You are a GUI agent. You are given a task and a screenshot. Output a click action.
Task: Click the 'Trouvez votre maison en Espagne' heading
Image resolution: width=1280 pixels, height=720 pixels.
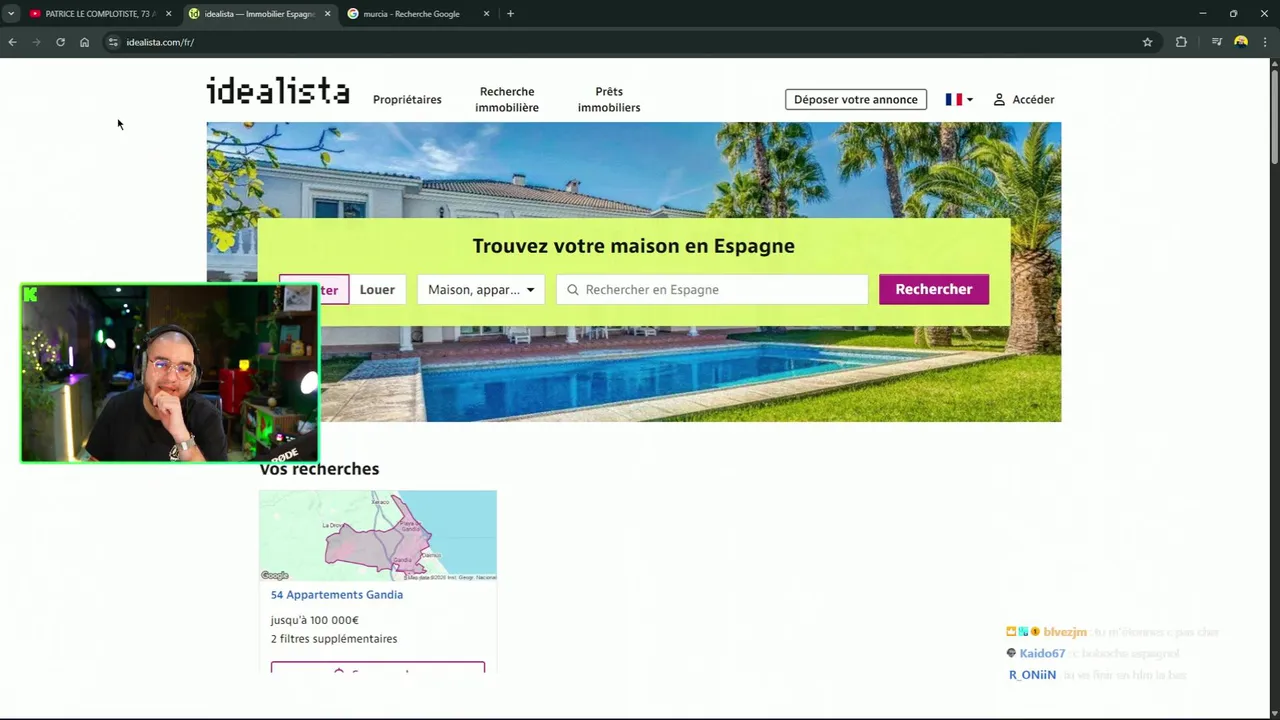pos(634,246)
